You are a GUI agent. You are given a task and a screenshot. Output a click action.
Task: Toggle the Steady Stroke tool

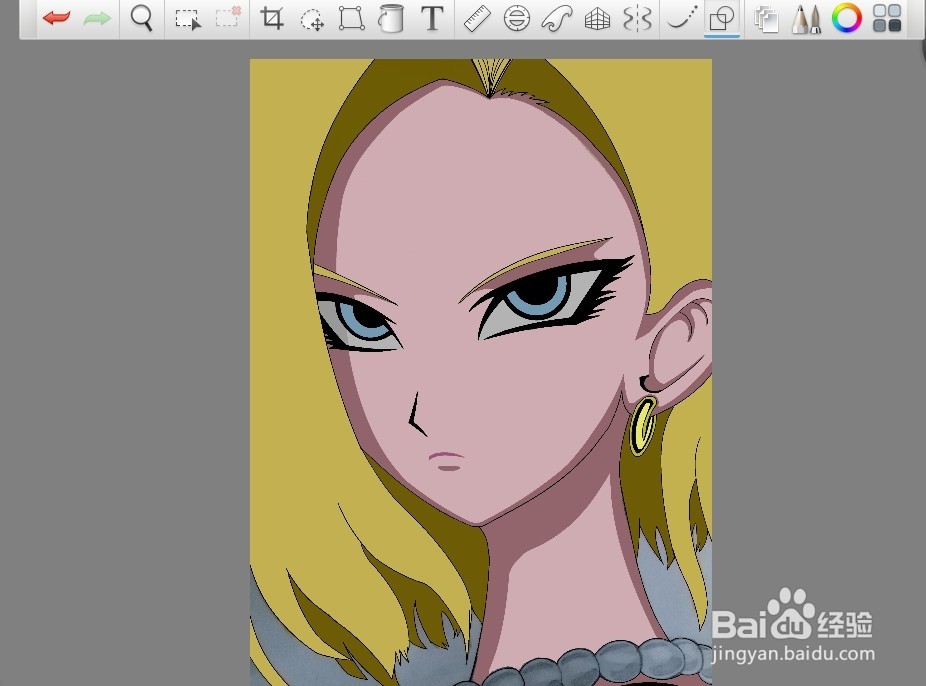(682, 18)
